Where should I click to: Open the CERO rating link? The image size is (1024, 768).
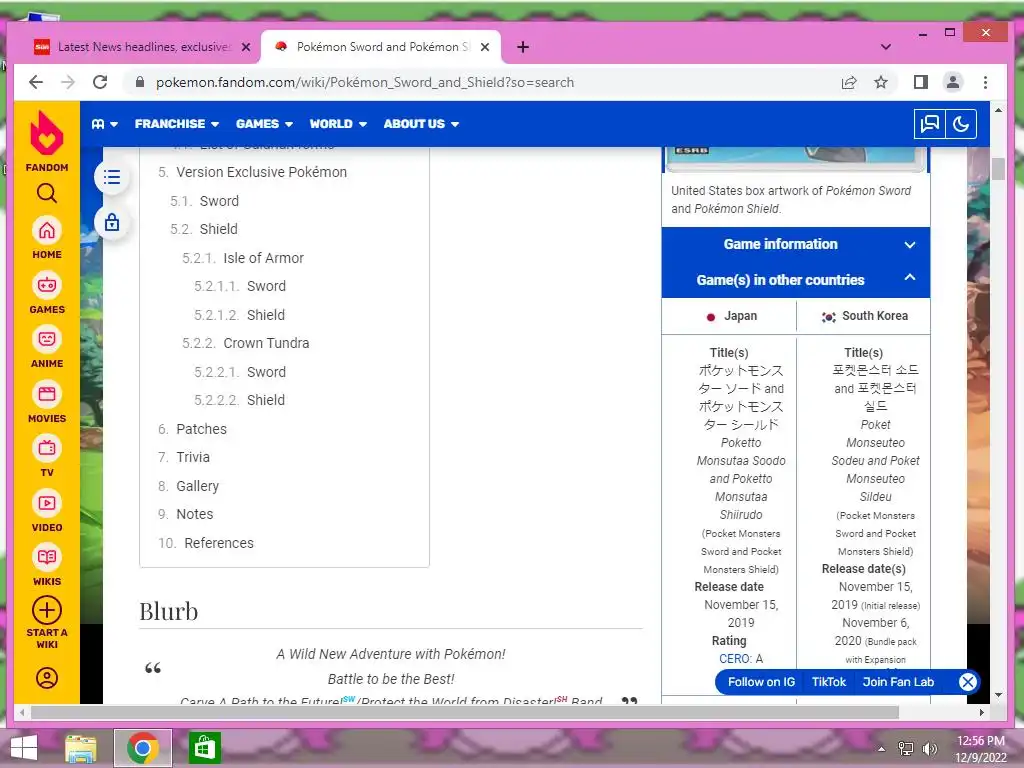point(734,659)
